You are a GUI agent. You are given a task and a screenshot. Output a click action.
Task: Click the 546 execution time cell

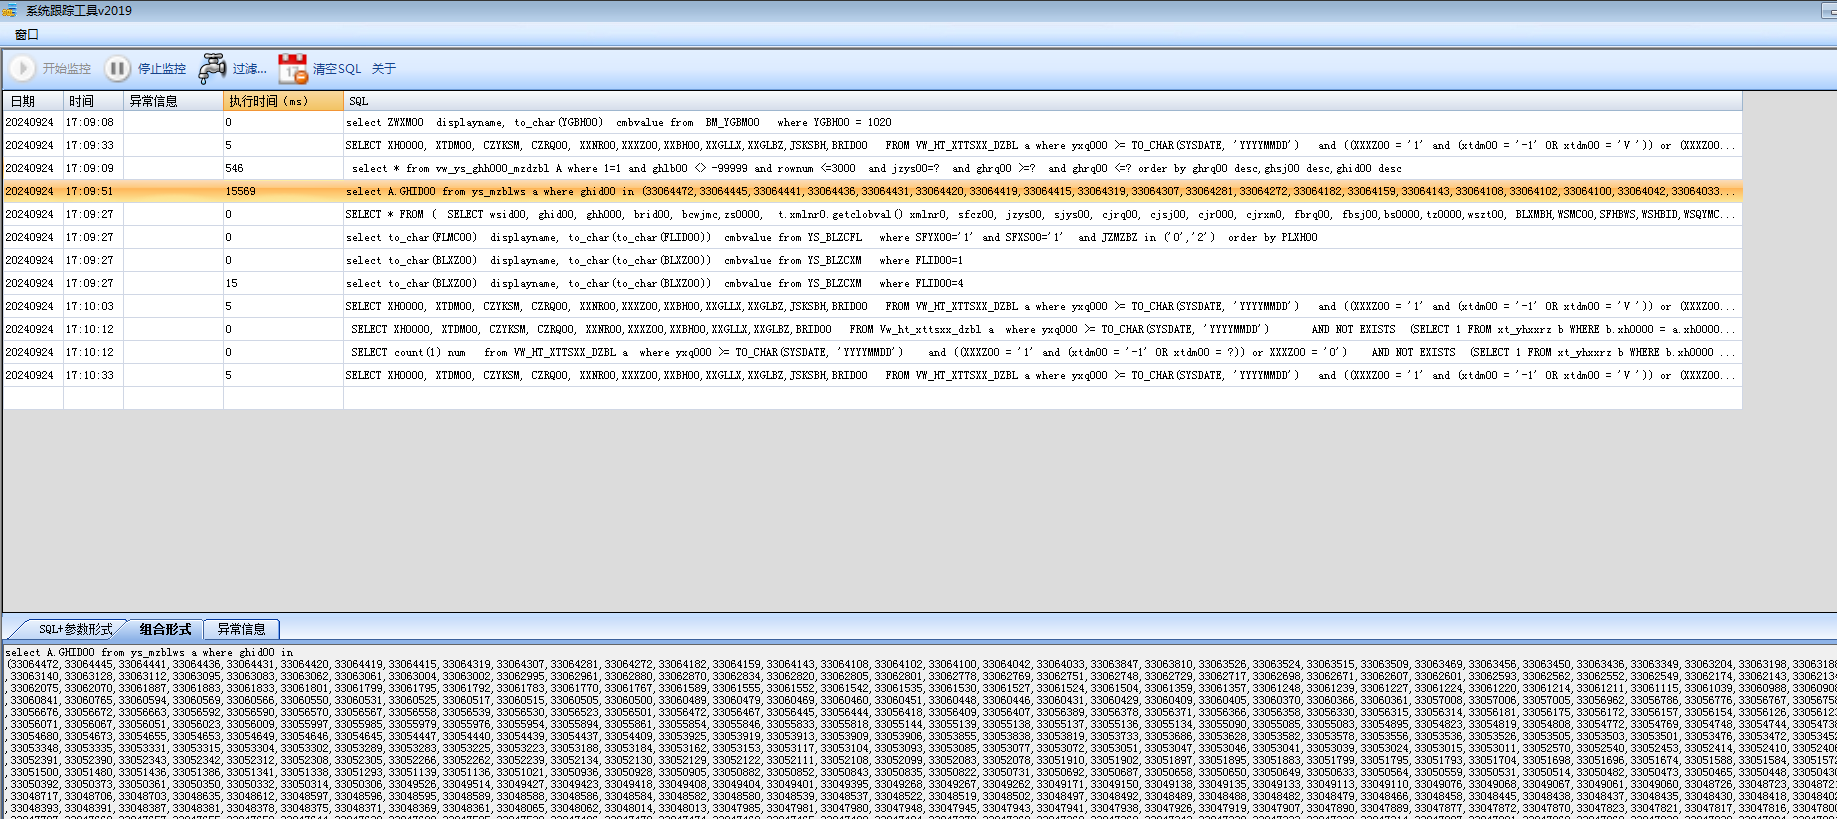283,168
